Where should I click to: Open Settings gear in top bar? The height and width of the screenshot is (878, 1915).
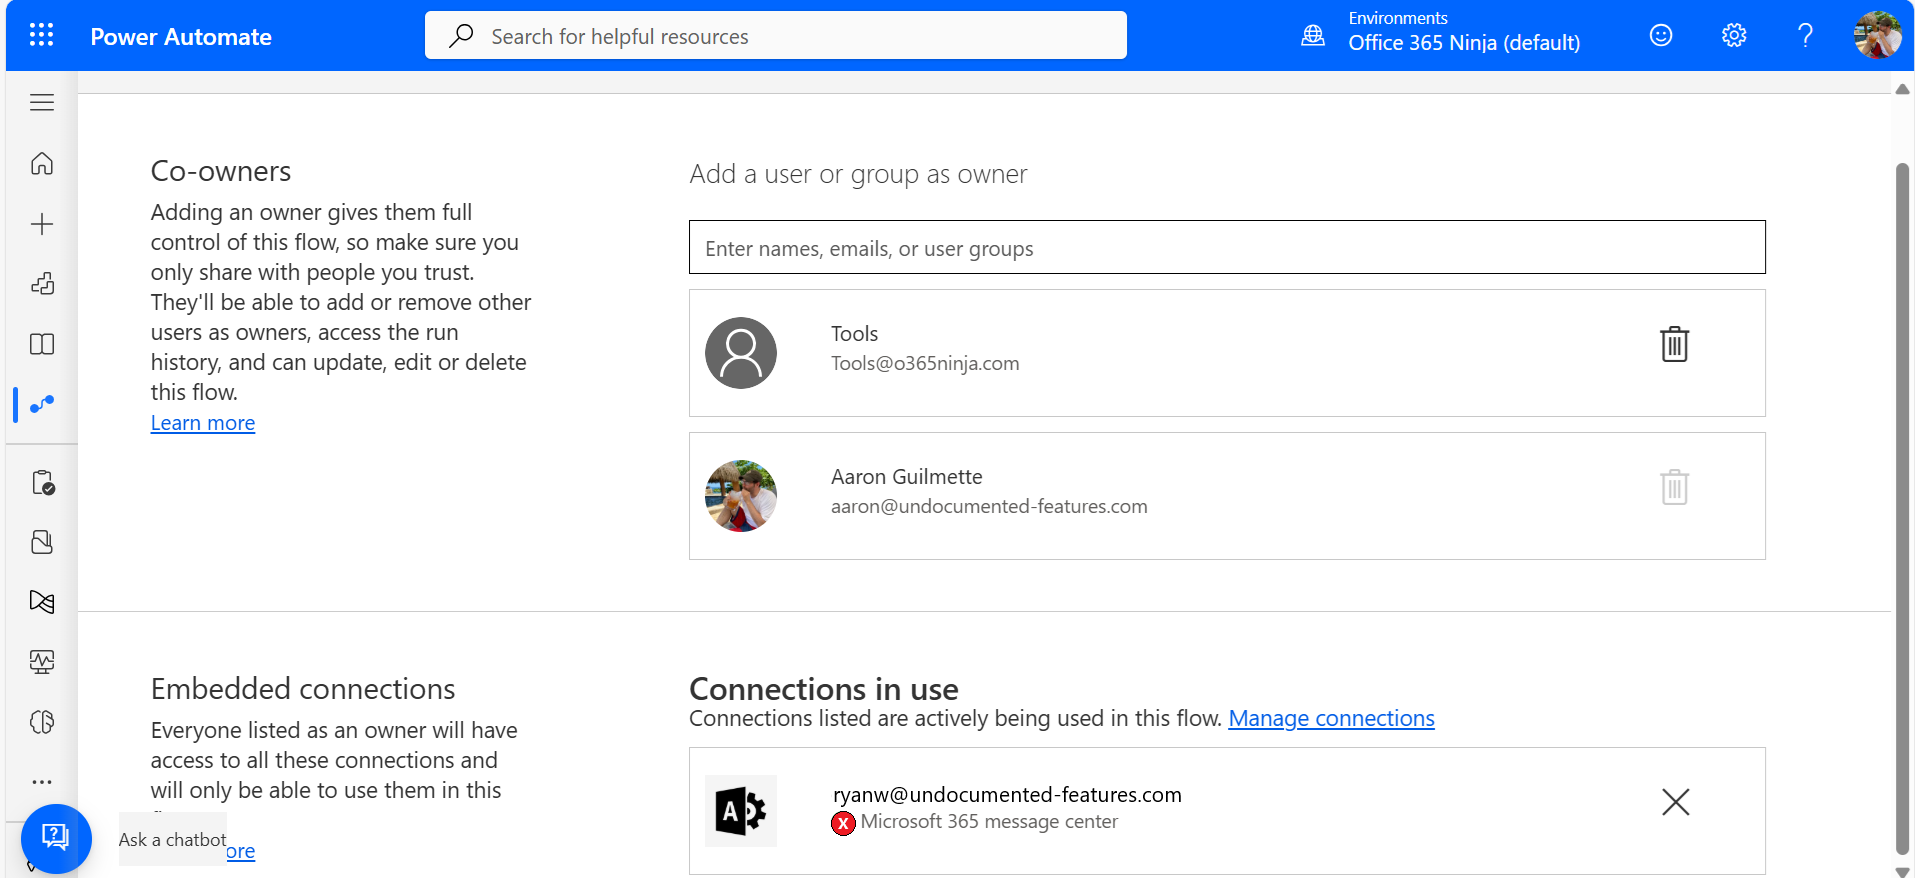pos(1733,36)
